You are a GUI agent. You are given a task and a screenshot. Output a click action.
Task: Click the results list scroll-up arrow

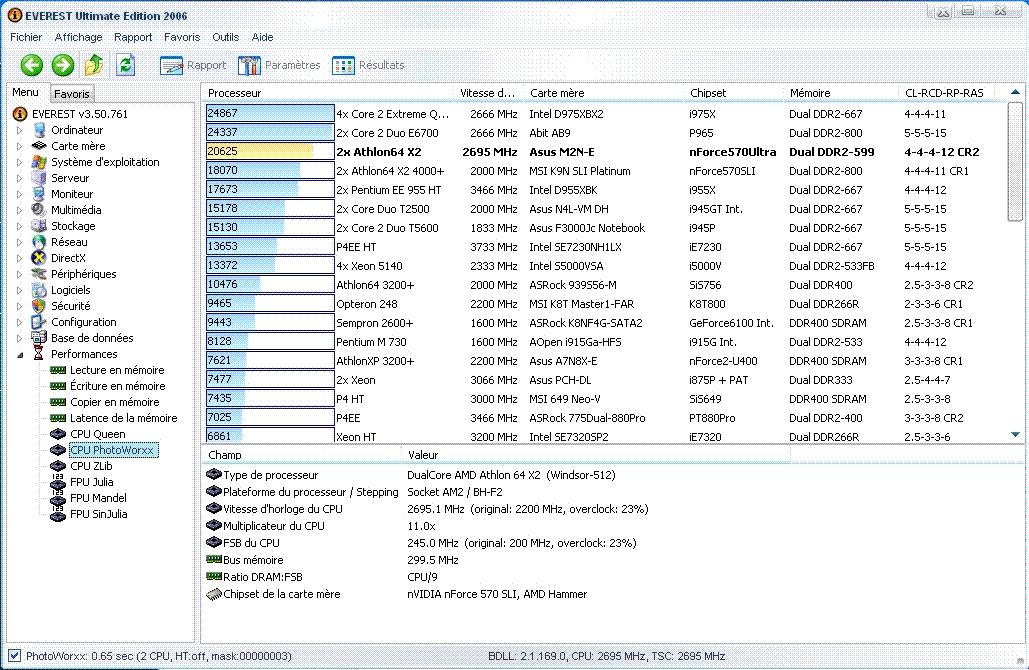point(1015,93)
